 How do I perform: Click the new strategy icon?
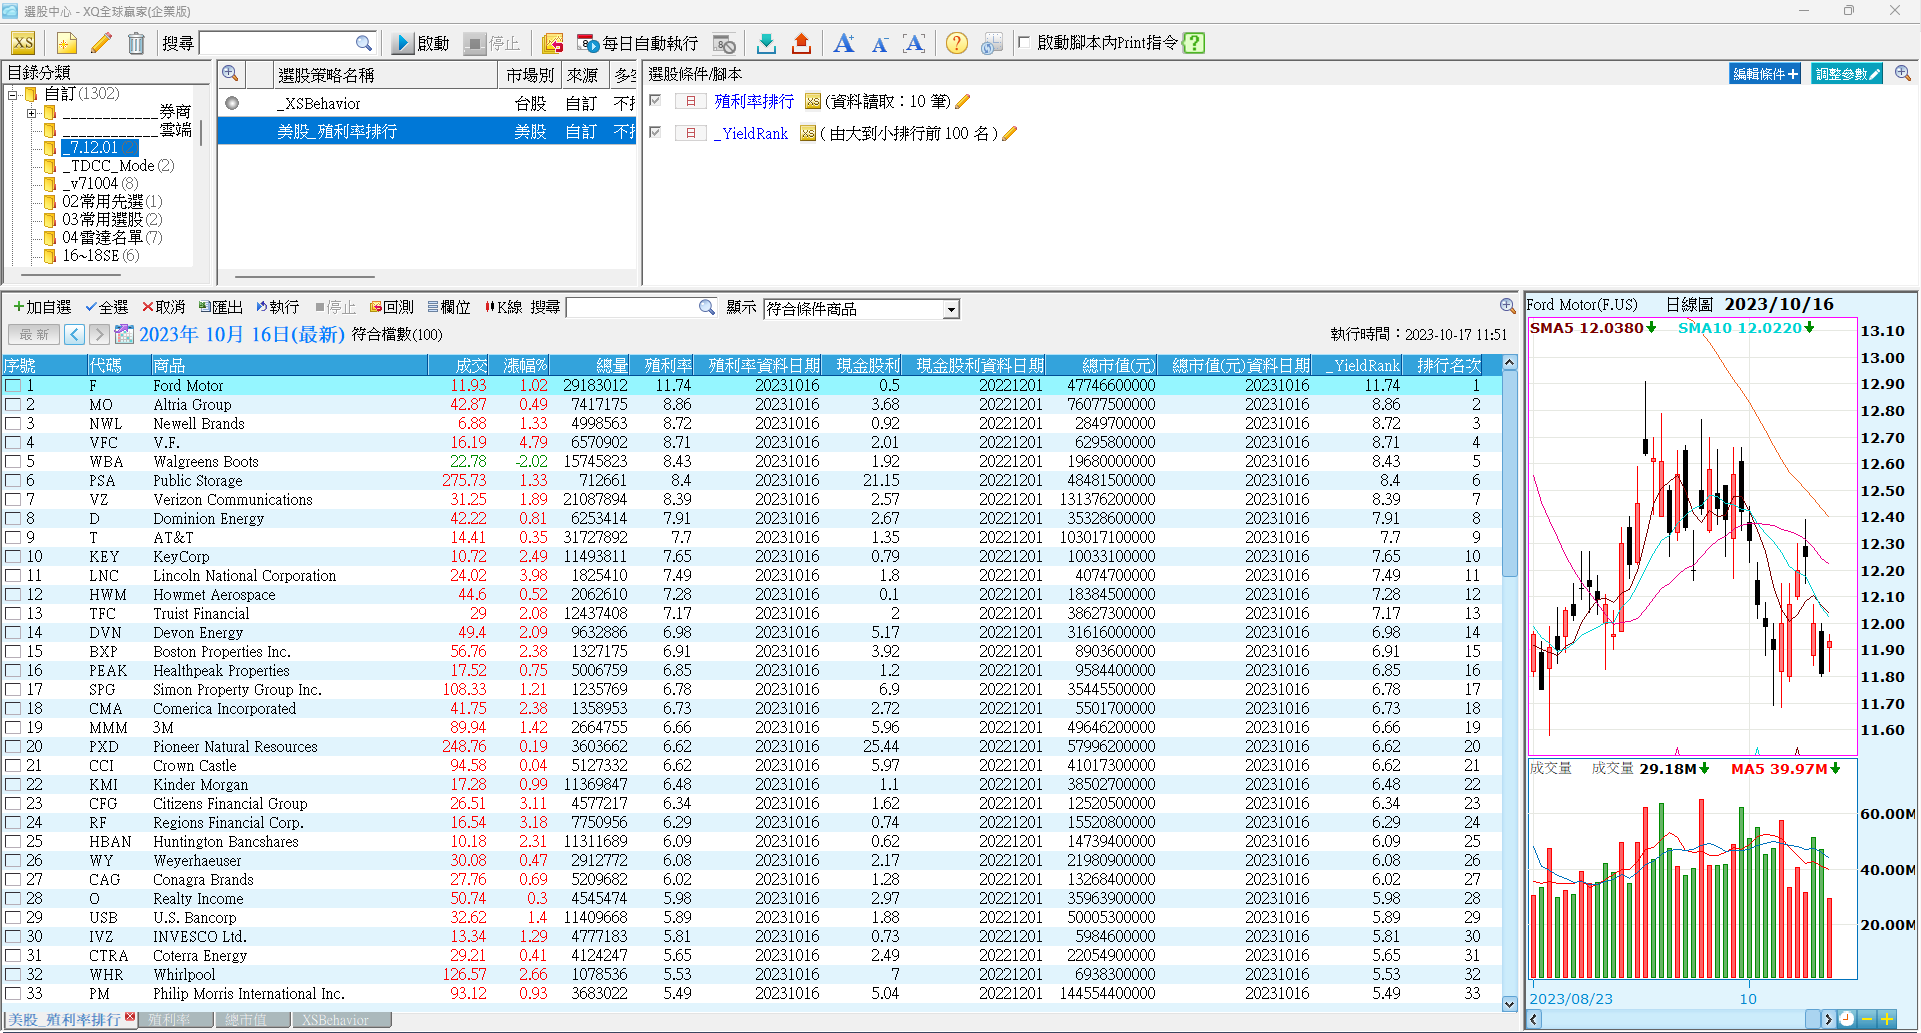(x=66, y=43)
